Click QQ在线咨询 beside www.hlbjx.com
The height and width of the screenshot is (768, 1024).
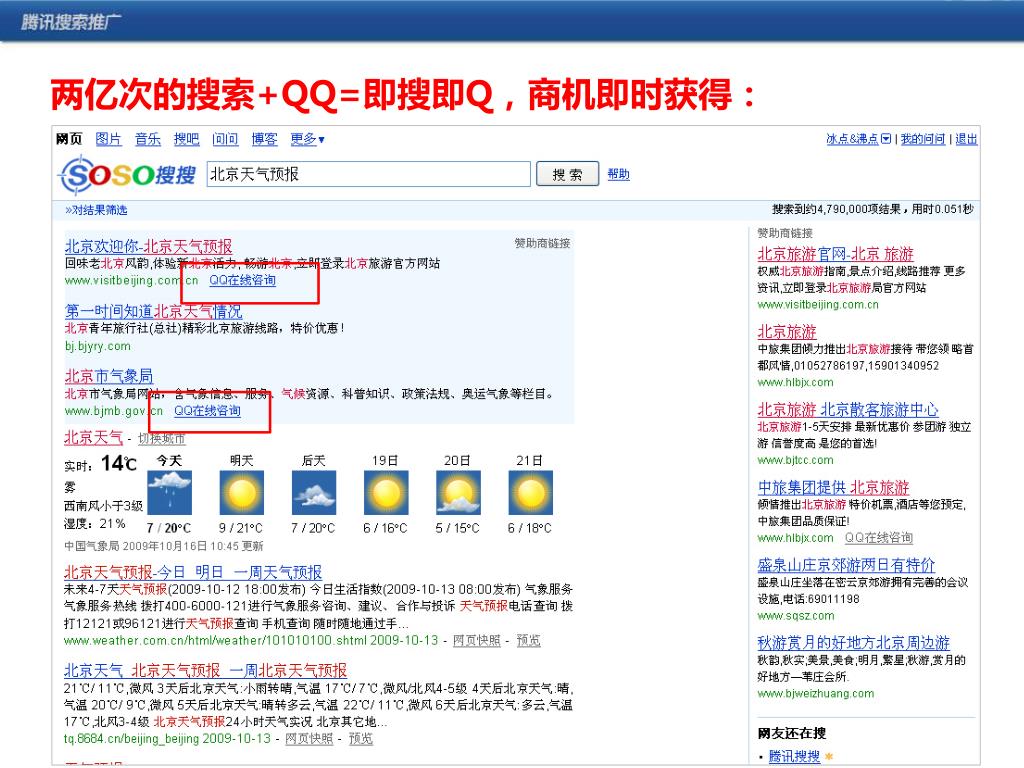point(878,537)
